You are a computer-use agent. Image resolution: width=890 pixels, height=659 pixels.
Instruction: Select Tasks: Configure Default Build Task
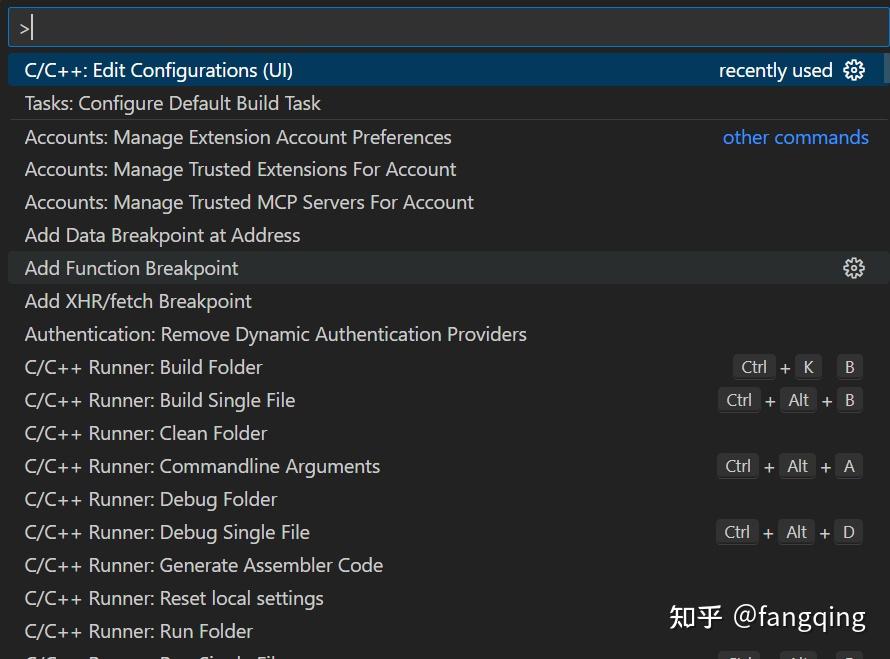point(446,103)
